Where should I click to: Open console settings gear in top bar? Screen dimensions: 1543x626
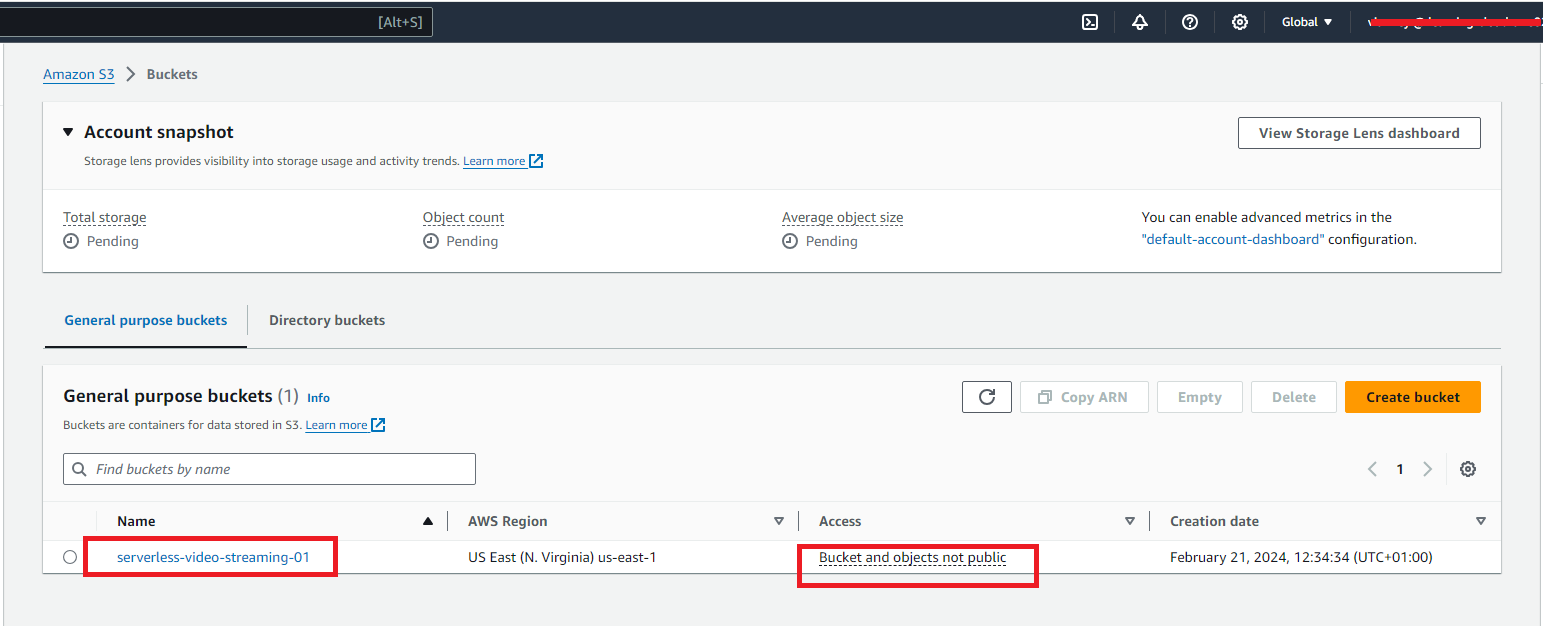click(1240, 22)
